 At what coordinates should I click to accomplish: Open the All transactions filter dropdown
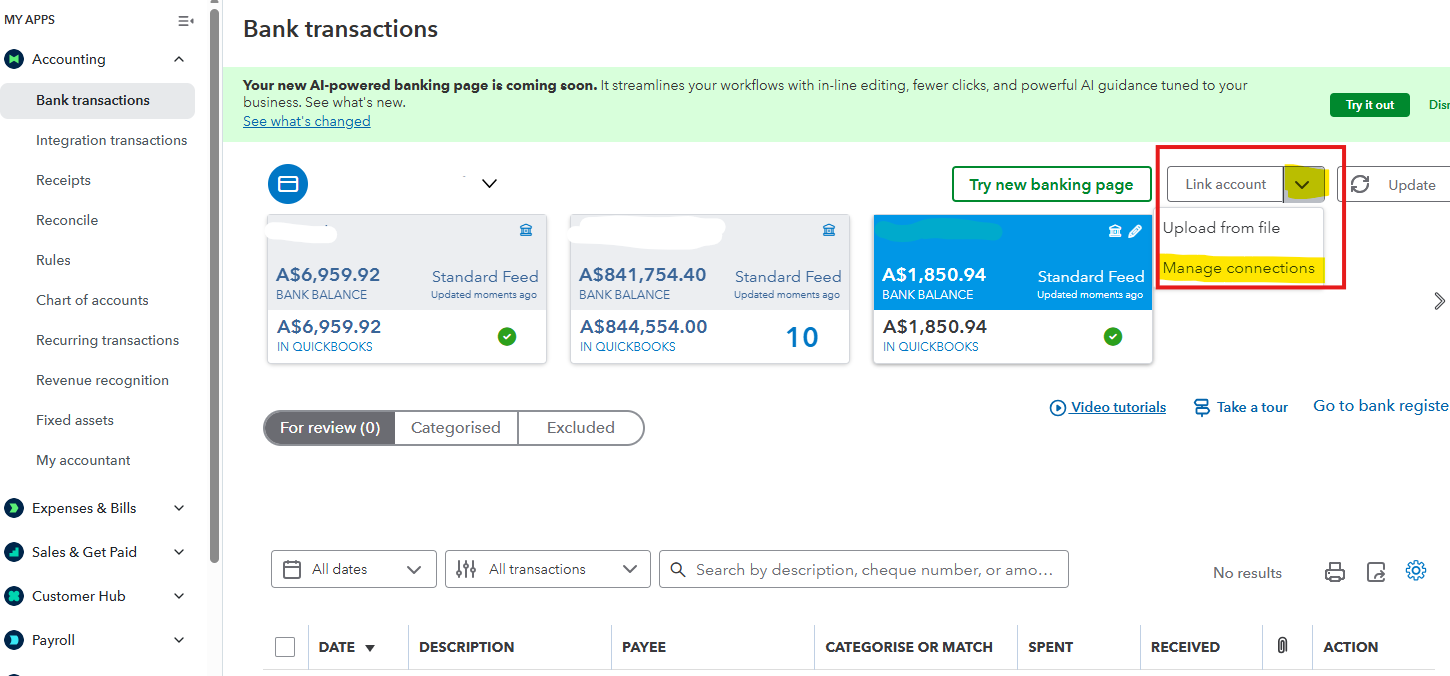click(547, 569)
